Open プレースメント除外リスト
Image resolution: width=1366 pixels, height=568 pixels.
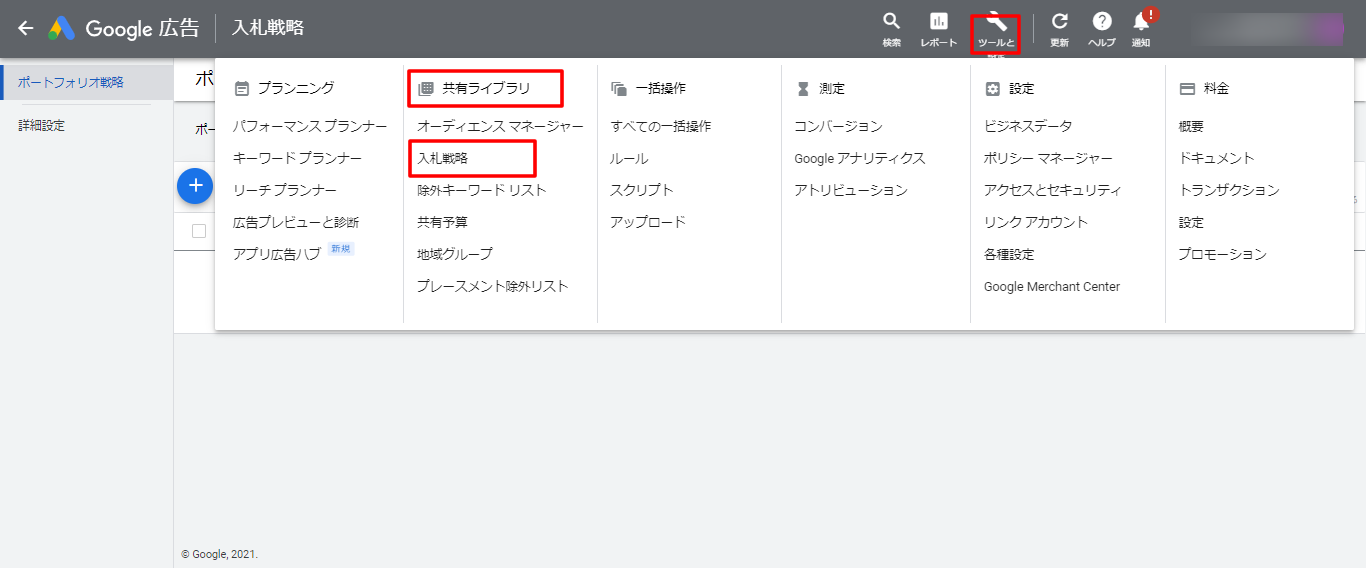point(492,286)
